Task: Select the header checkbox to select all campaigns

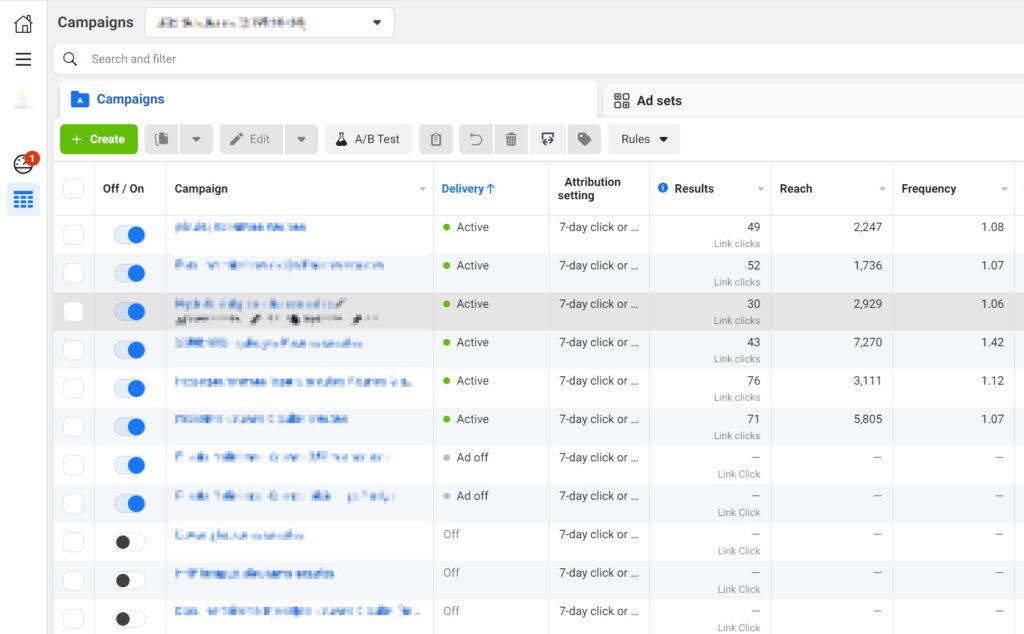Action: pyautogui.click(x=72, y=188)
